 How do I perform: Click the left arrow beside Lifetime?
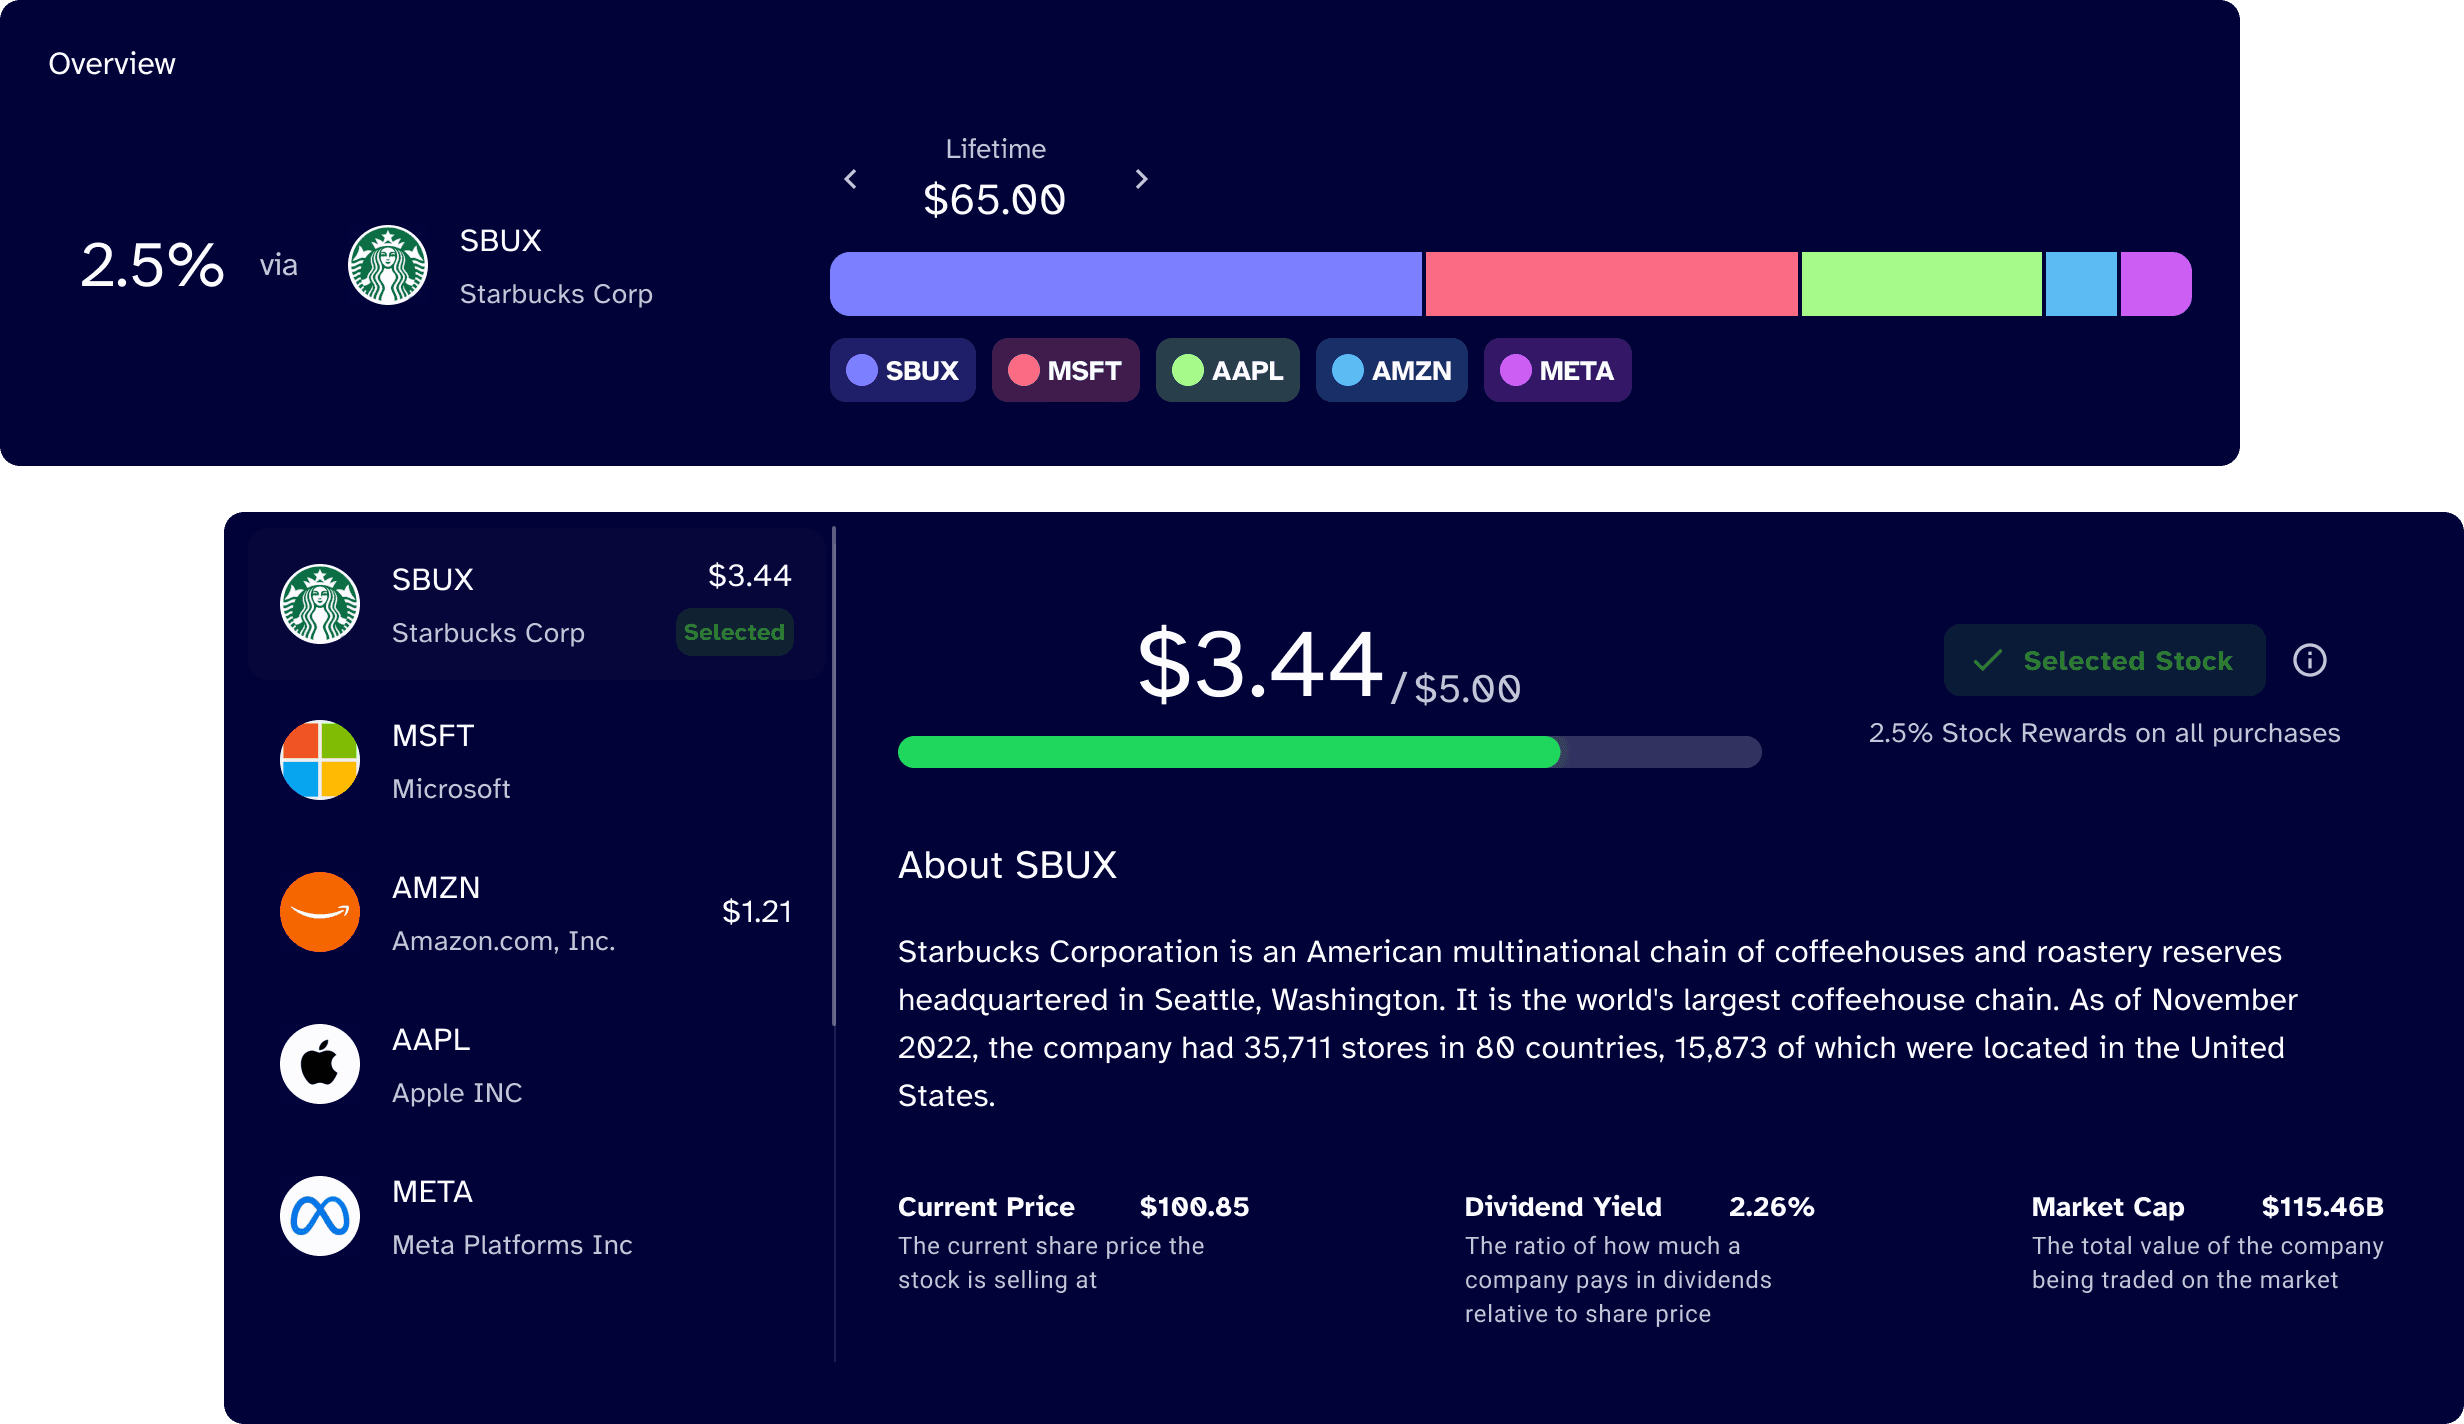pyautogui.click(x=850, y=179)
